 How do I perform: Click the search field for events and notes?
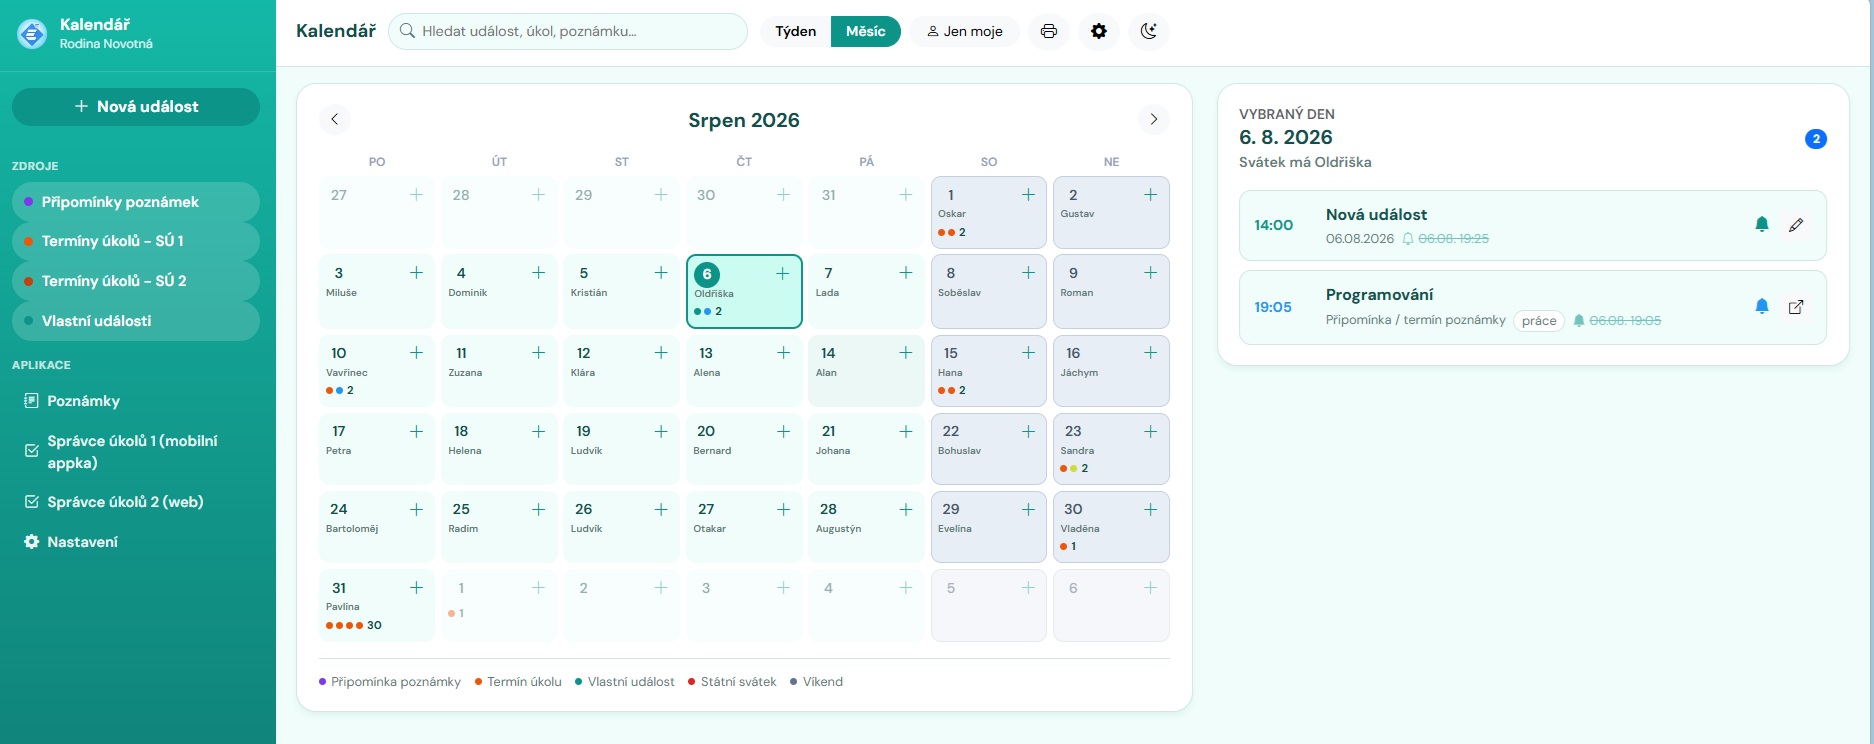click(x=568, y=31)
